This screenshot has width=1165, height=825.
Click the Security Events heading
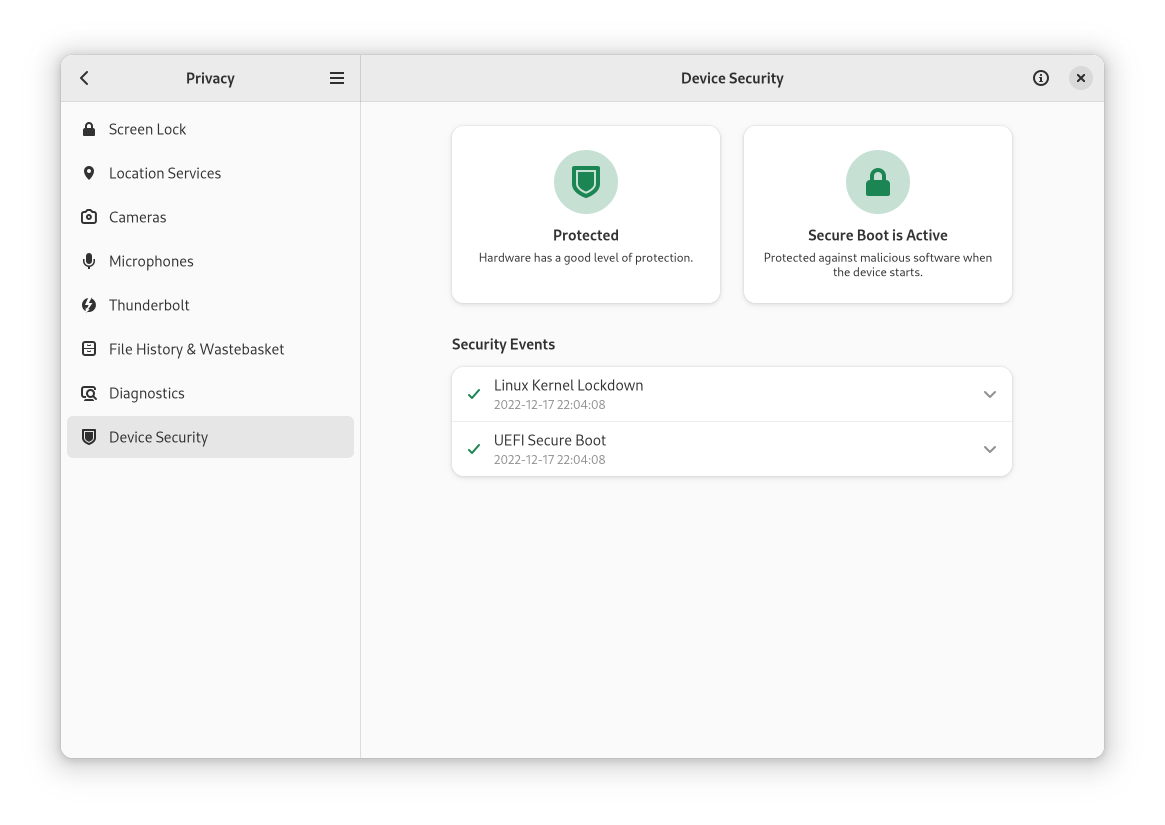tap(504, 344)
